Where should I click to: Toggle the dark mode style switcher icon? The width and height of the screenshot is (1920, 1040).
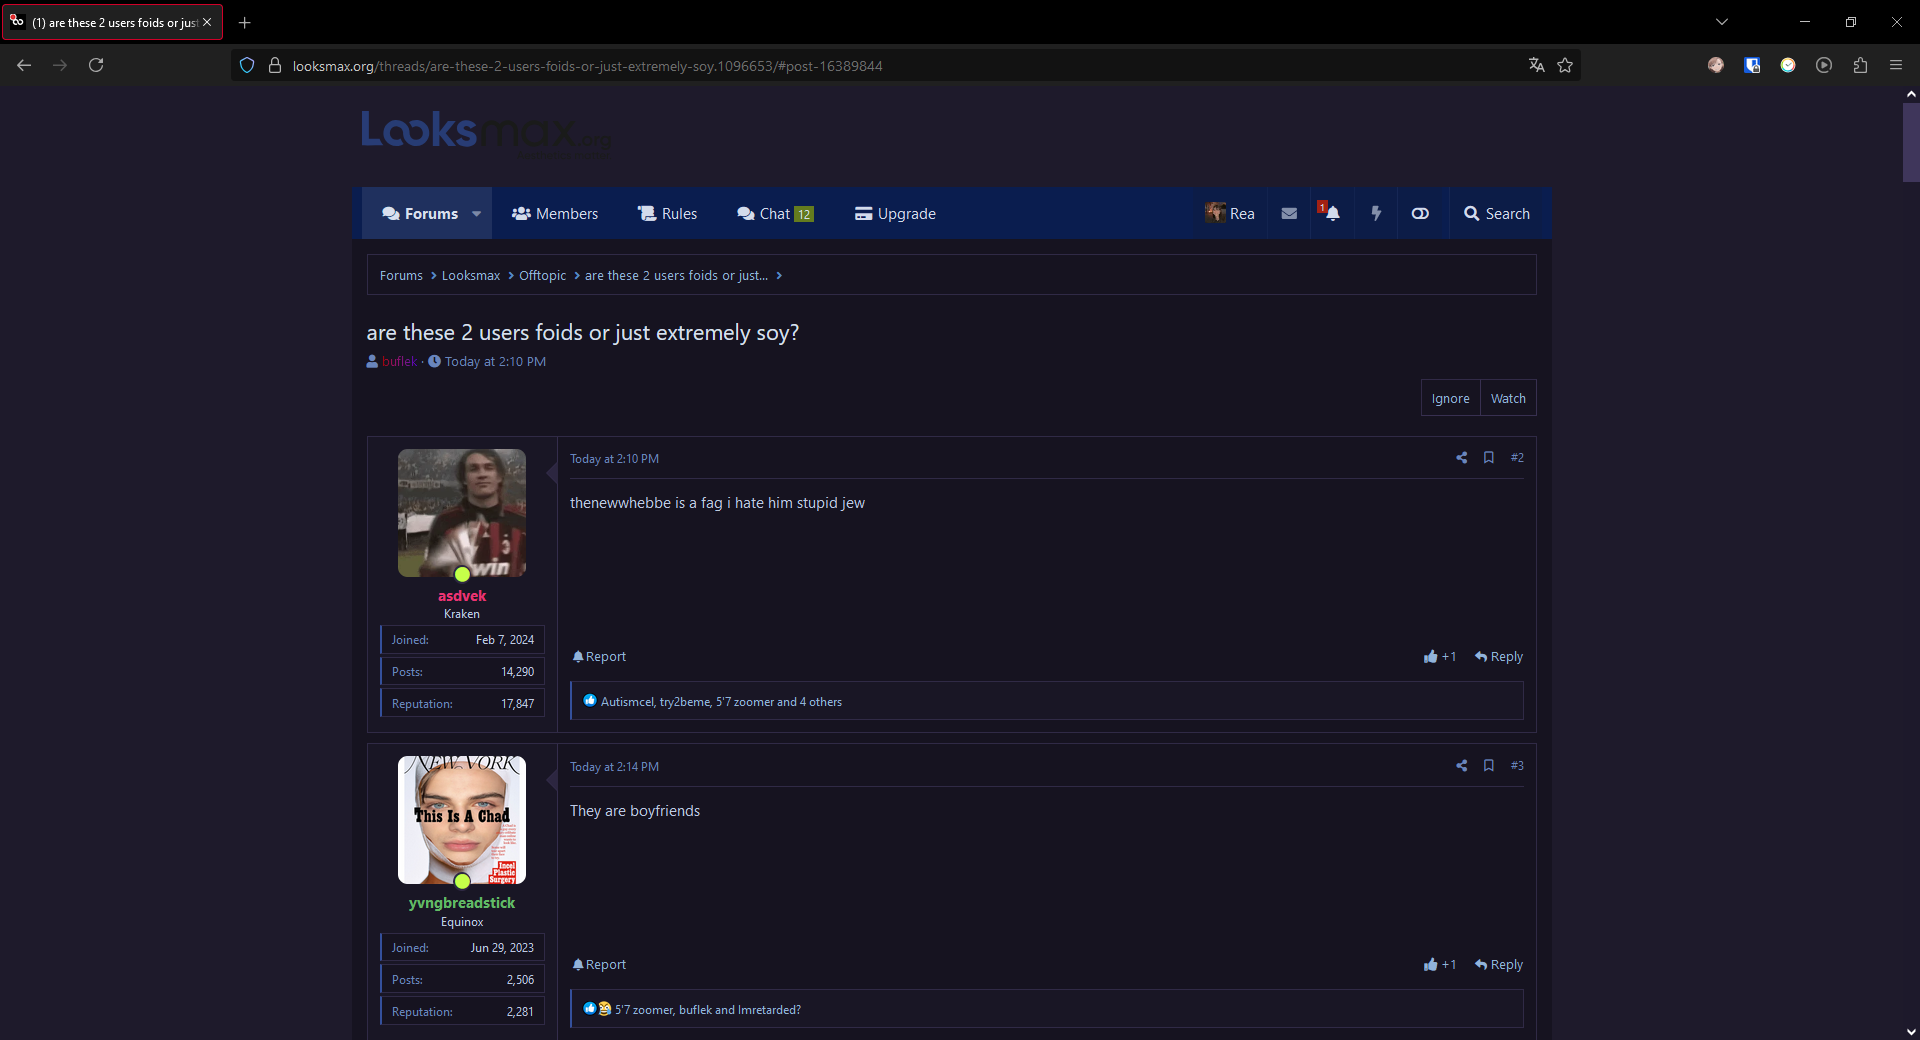tap(1420, 213)
